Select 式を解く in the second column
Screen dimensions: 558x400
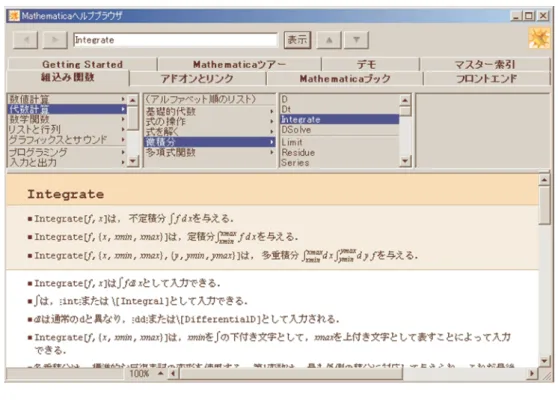point(209,131)
